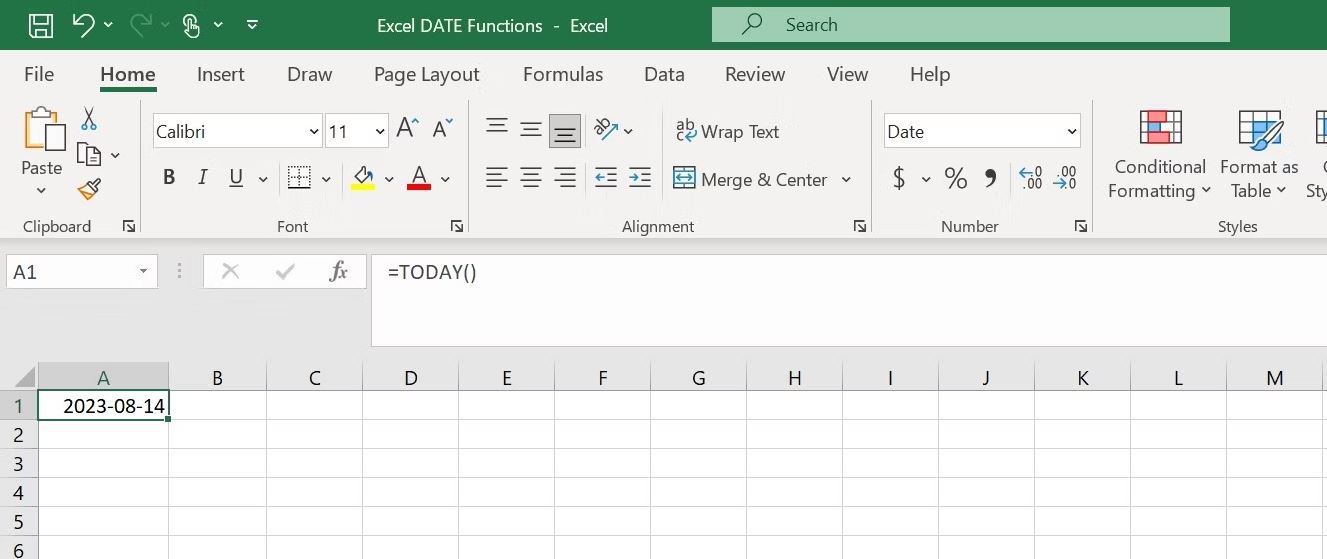
Task: Click the Cut scissors icon
Action: [x=89, y=119]
